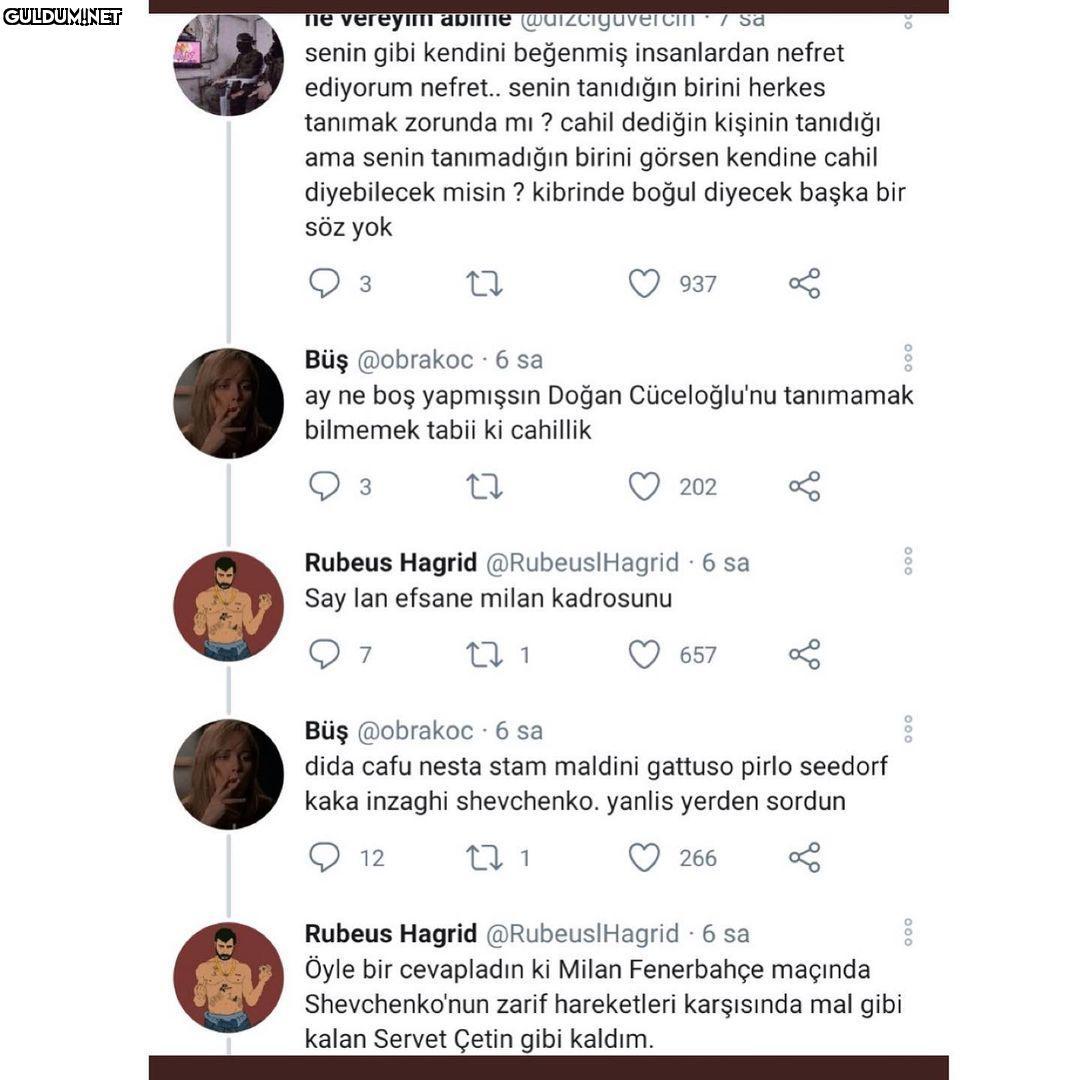Open replies on tweet with 12 comments
Viewport: 1080px width, 1080px height.
point(324,858)
